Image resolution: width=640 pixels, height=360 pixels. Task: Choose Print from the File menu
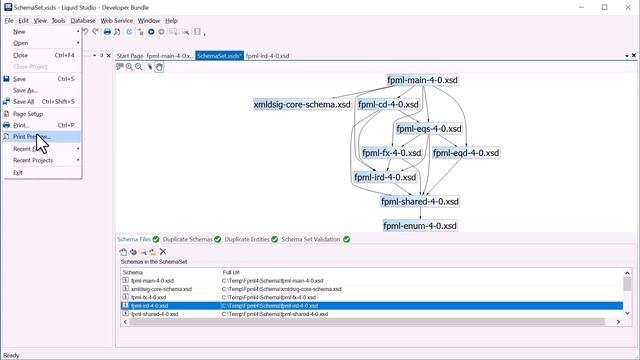tap(41, 125)
